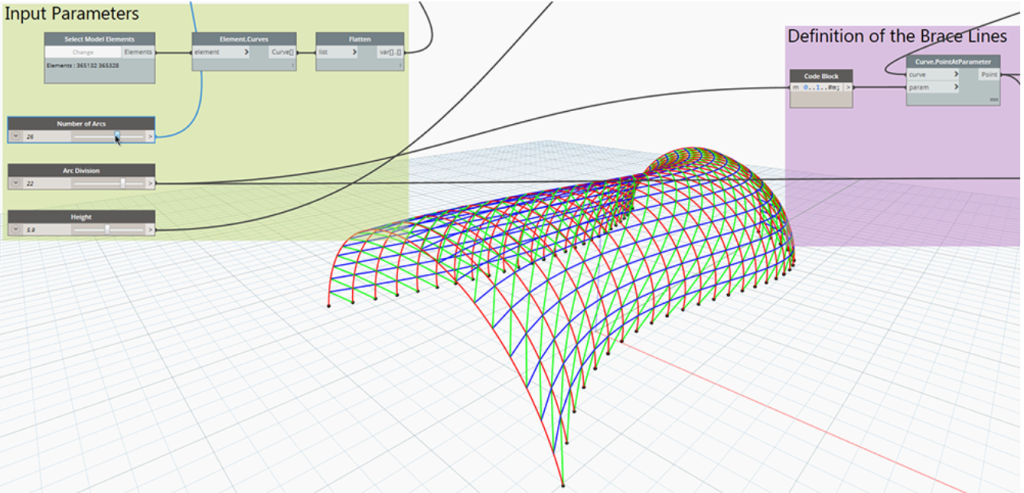Select the Code Block node header
Screen dimensions: 1024x493
pyautogui.click(x=821, y=76)
